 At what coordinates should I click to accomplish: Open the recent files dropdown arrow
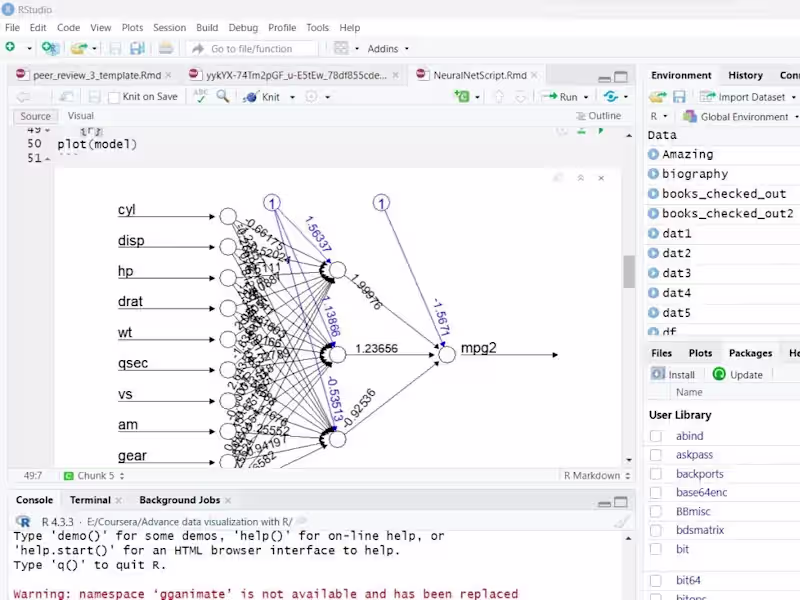click(94, 48)
